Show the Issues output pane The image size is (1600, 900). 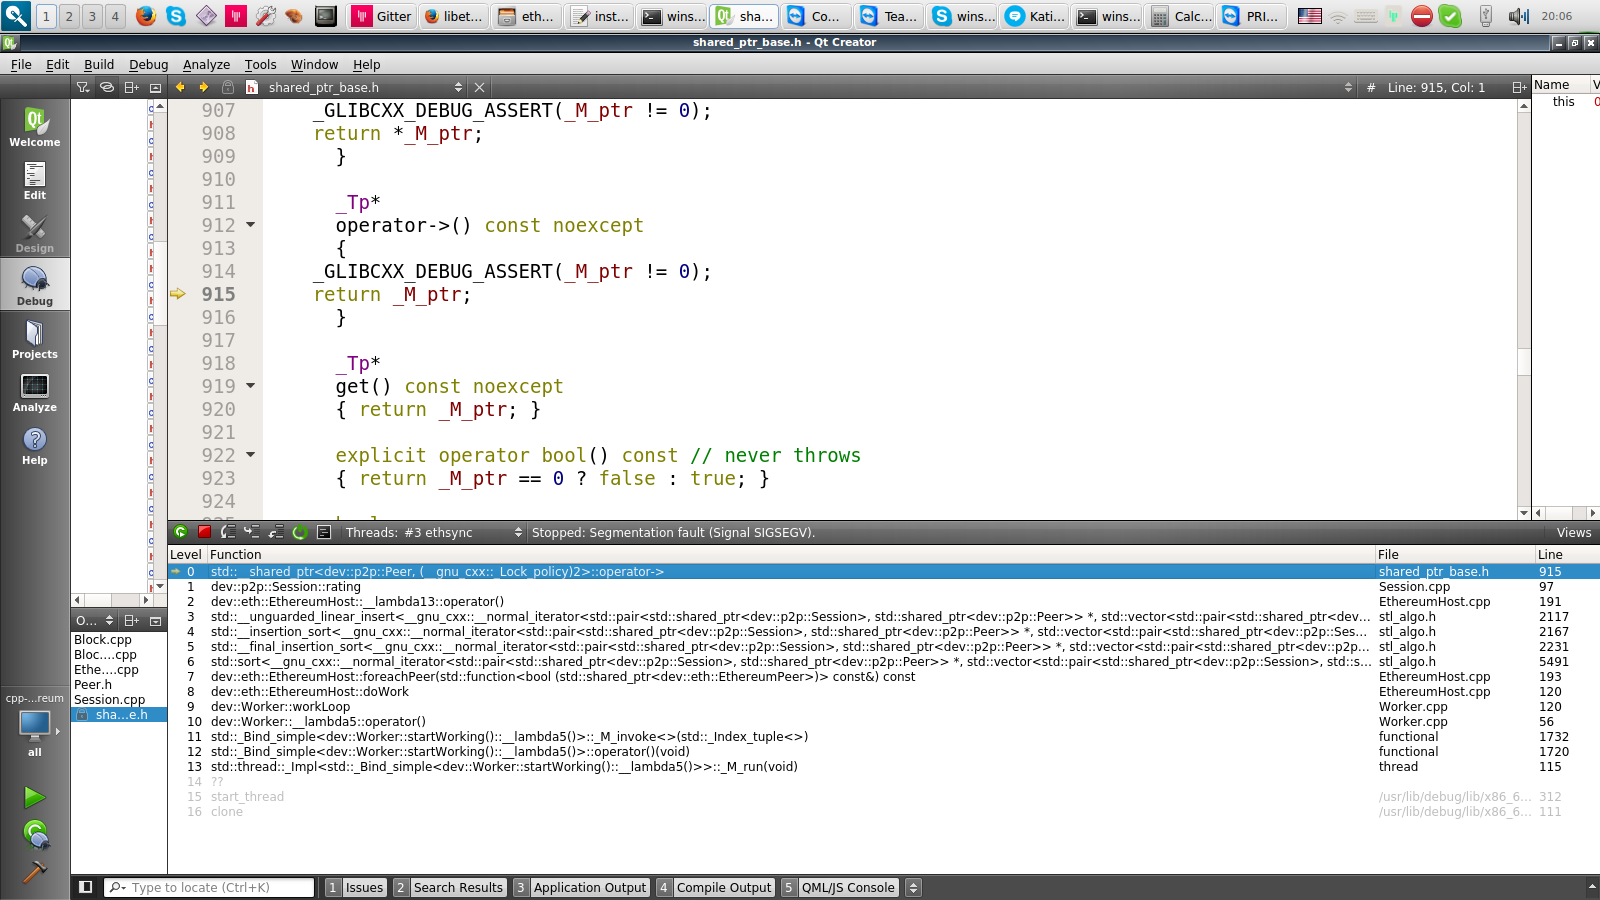click(356, 887)
